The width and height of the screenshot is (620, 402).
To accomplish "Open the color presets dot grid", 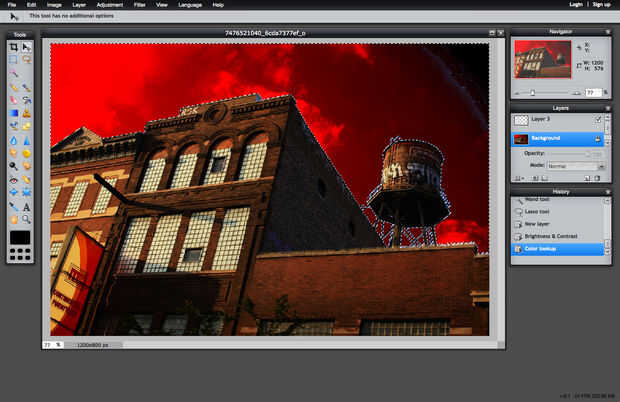I will tap(20, 255).
